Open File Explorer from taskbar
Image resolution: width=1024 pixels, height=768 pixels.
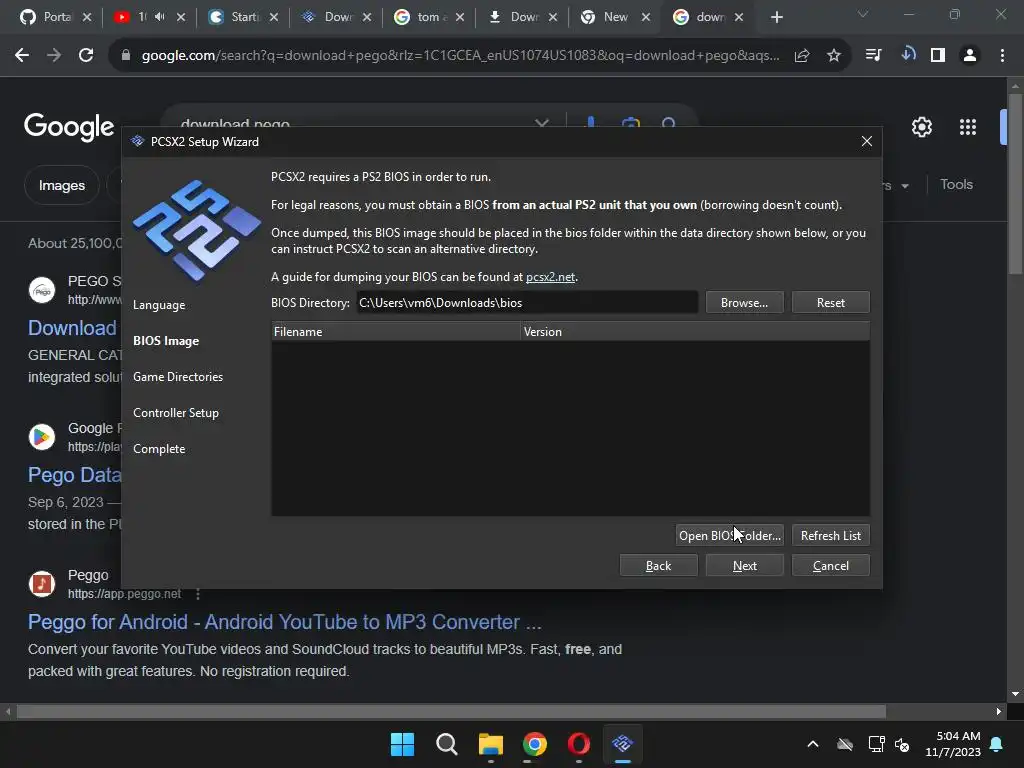[490, 744]
